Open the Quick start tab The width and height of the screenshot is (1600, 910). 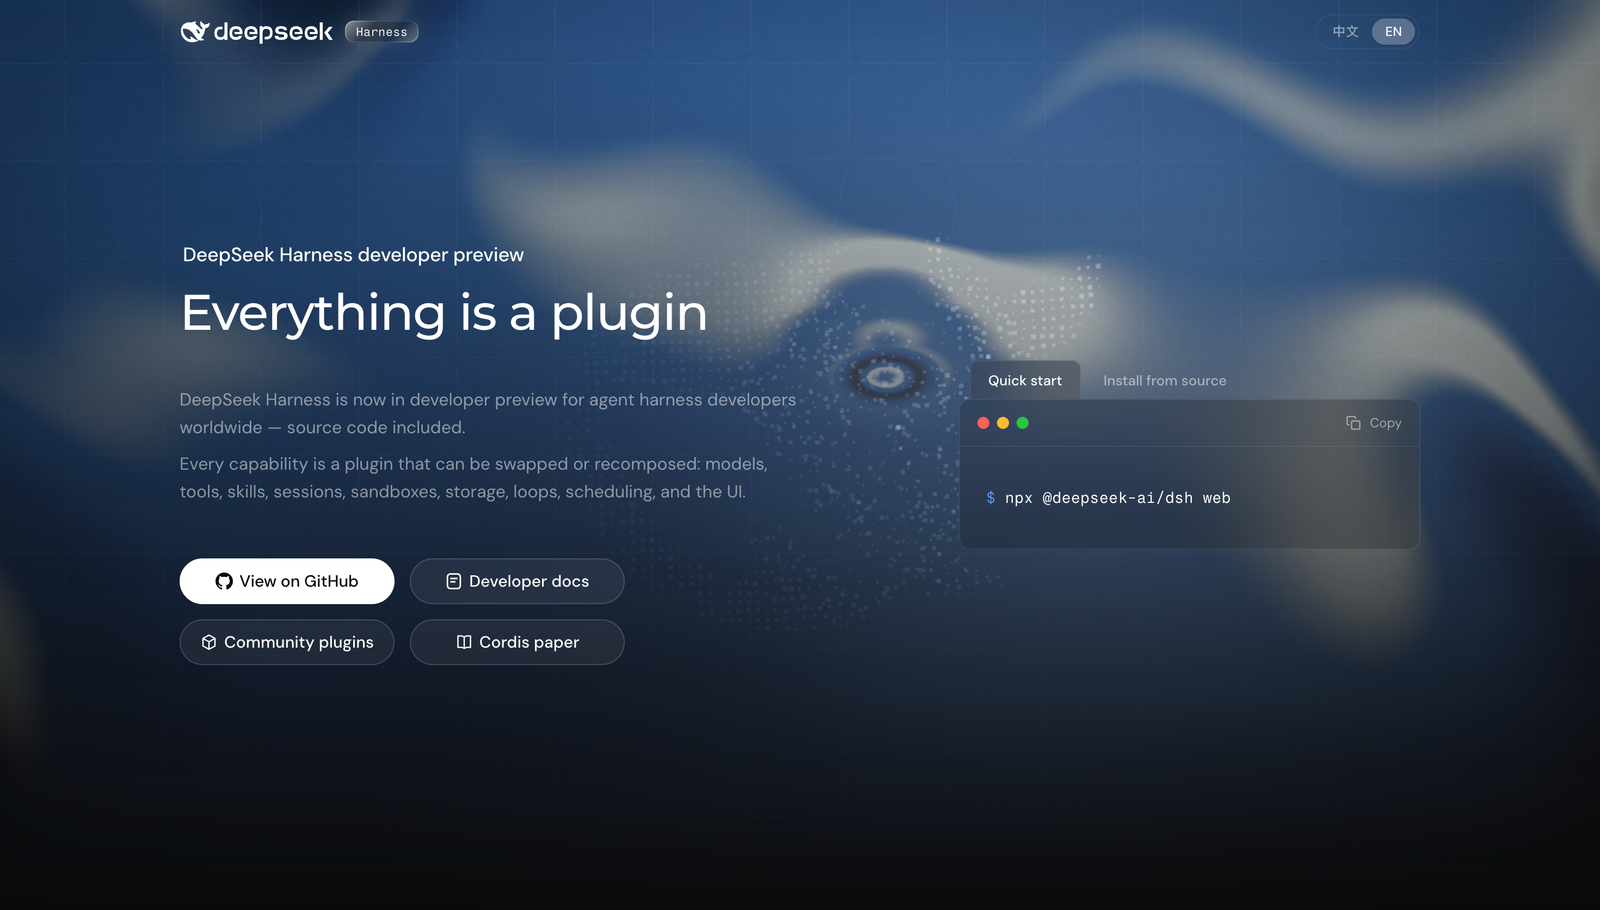(x=1025, y=381)
